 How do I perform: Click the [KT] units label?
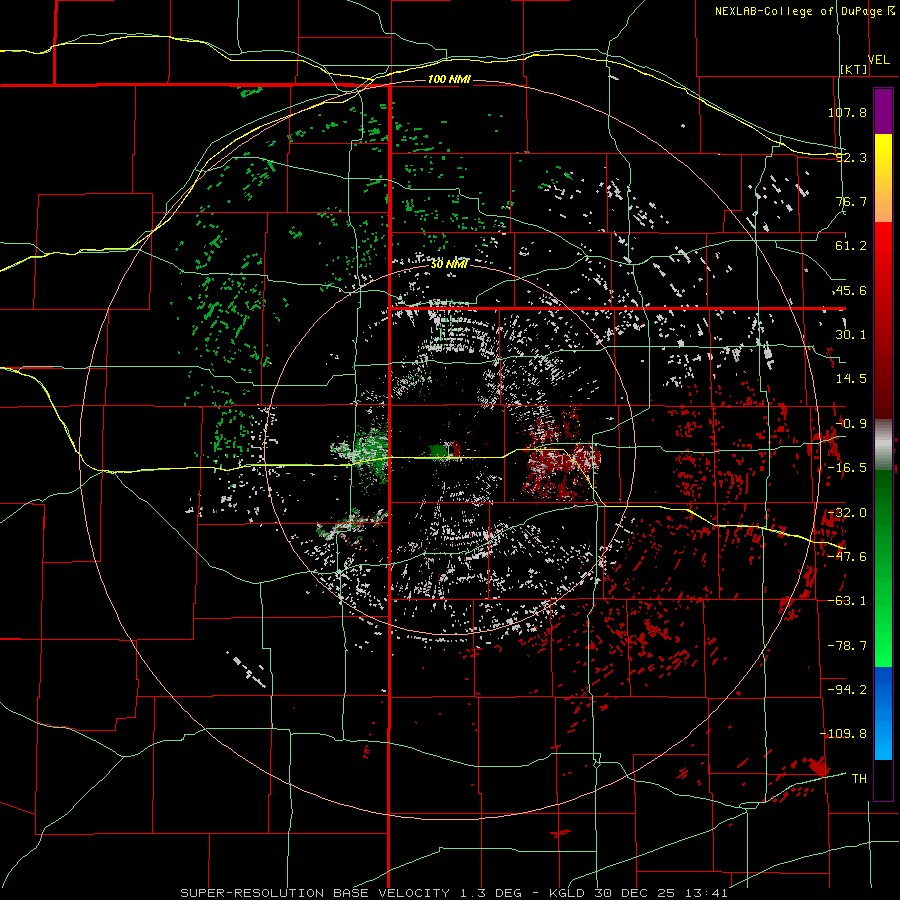tap(854, 69)
